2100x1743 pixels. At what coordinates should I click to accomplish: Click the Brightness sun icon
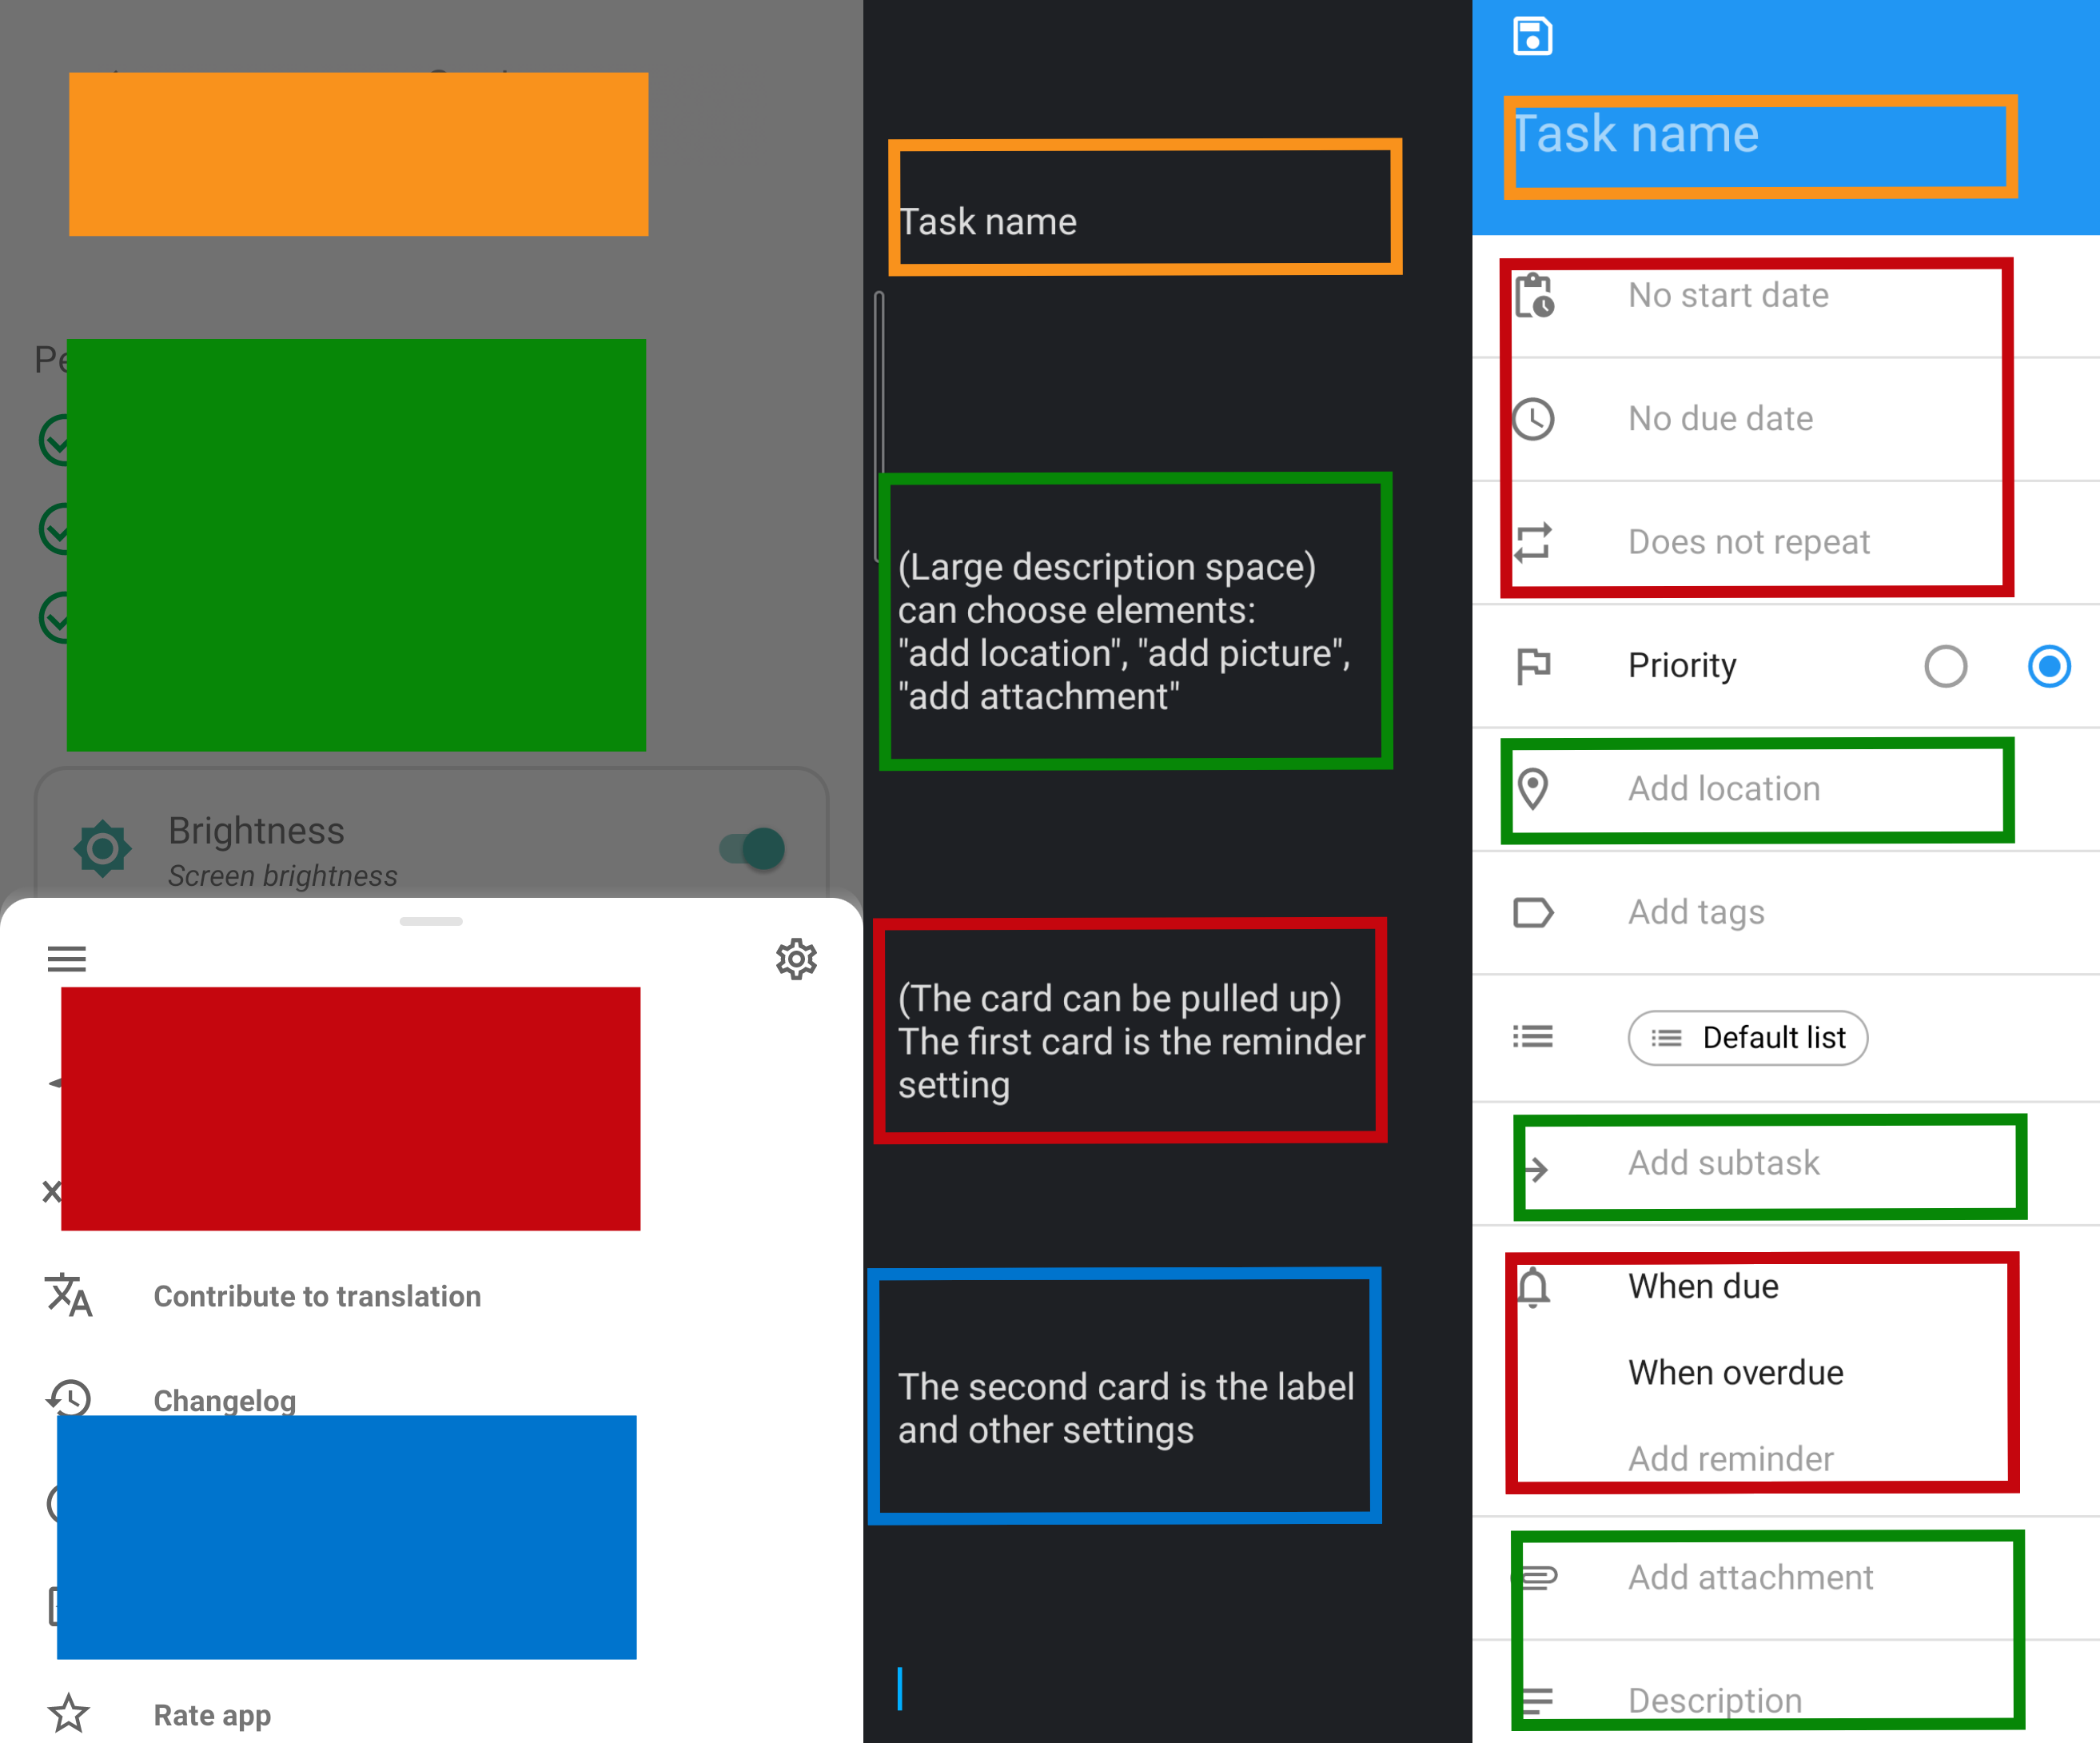point(103,849)
